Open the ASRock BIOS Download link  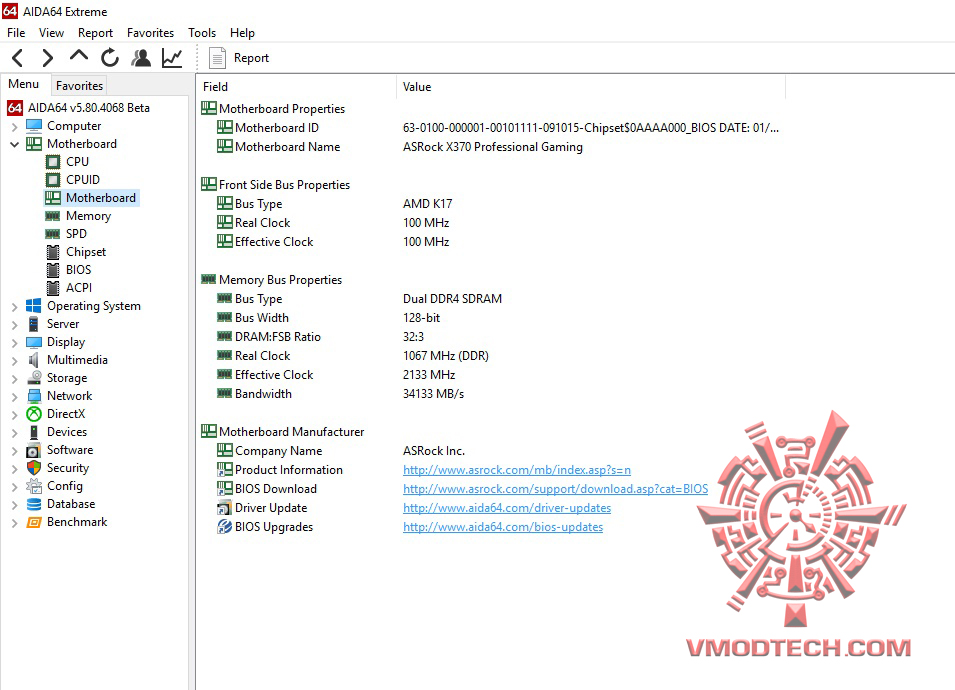[x=555, y=489]
